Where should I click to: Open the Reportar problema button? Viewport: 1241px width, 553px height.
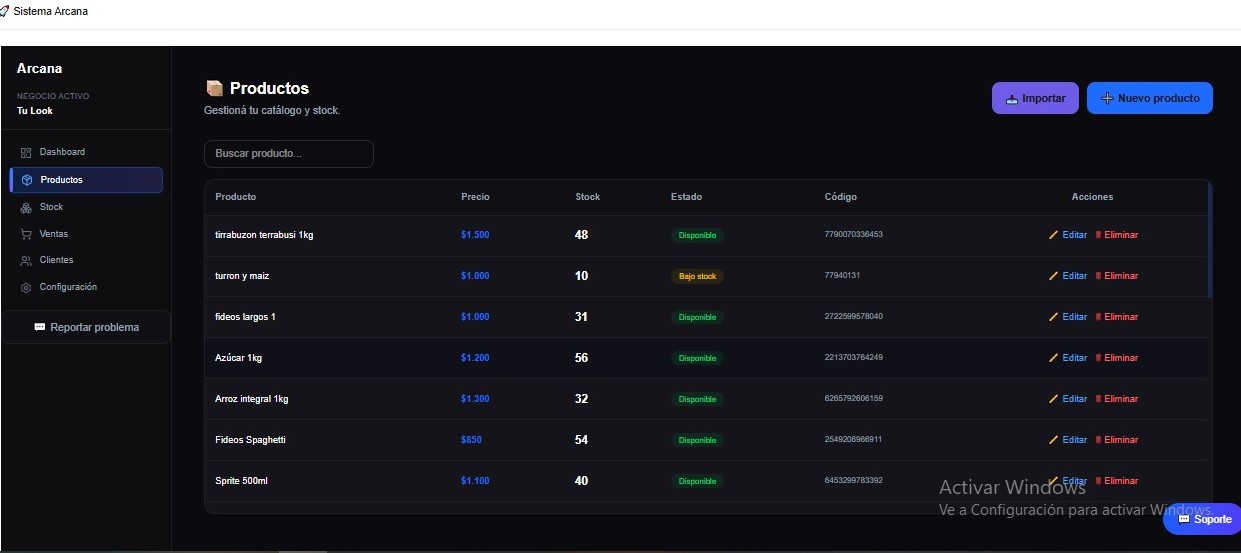click(86, 327)
